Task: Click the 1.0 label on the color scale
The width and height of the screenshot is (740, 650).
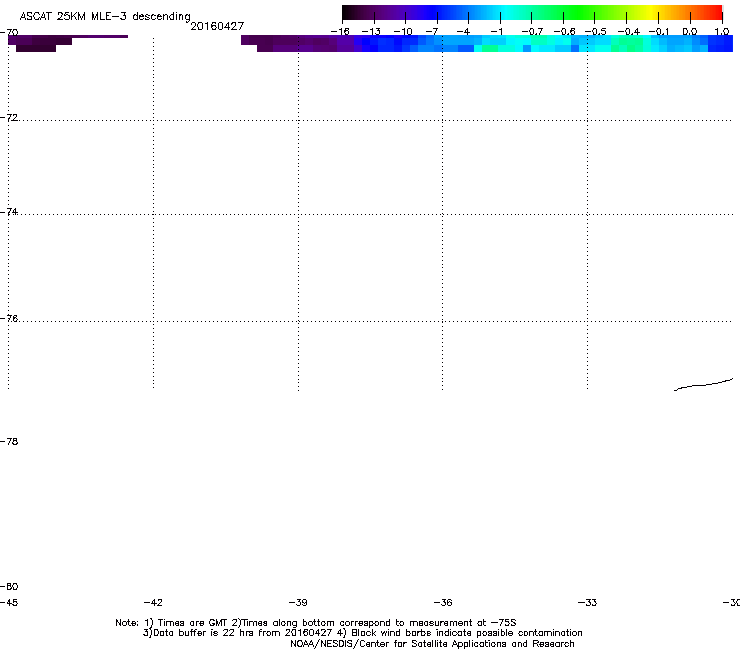Action: pyautogui.click(x=722, y=32)
